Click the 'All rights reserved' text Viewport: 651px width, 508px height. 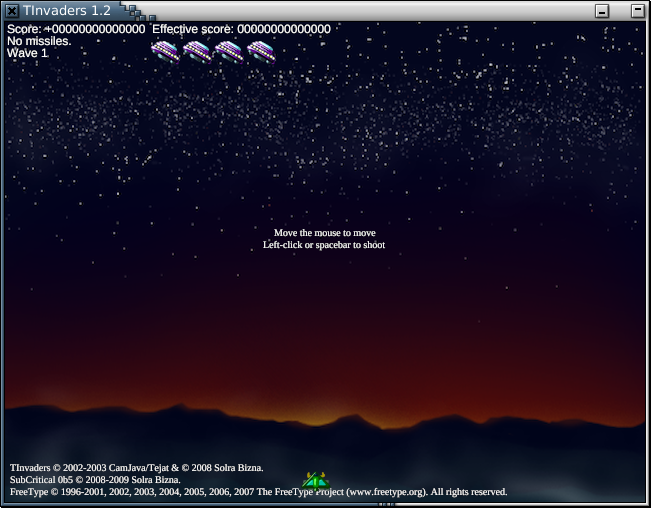(x=469, y=492)
